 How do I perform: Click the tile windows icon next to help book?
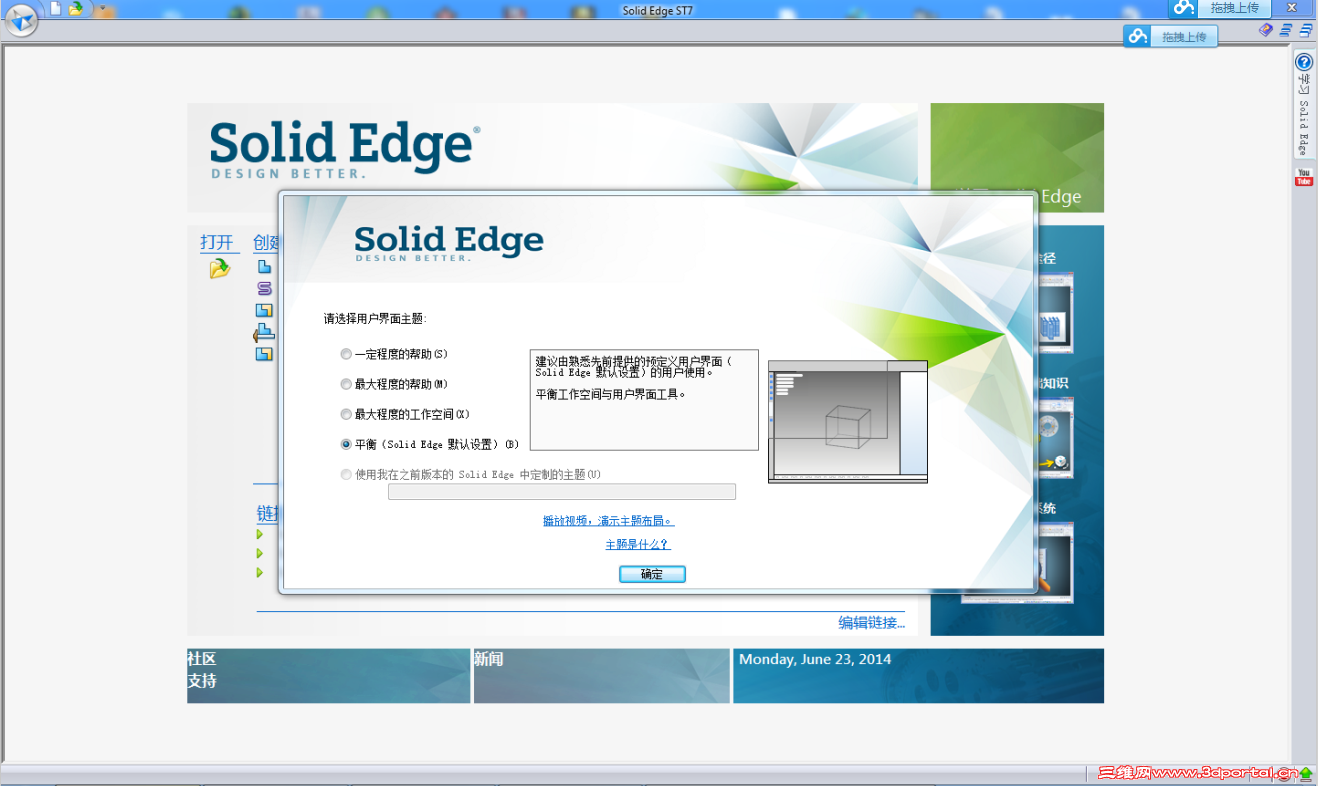coord(1286,30)
